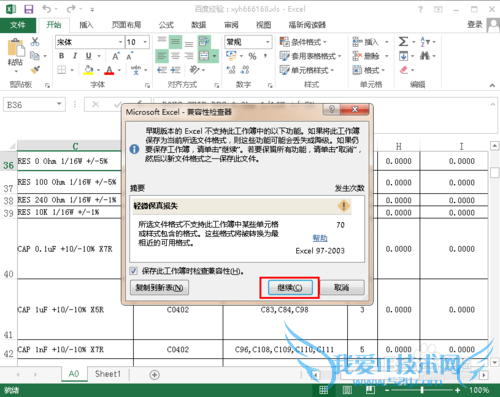Click 取消 cancel button in dialog

coord(342,287)
